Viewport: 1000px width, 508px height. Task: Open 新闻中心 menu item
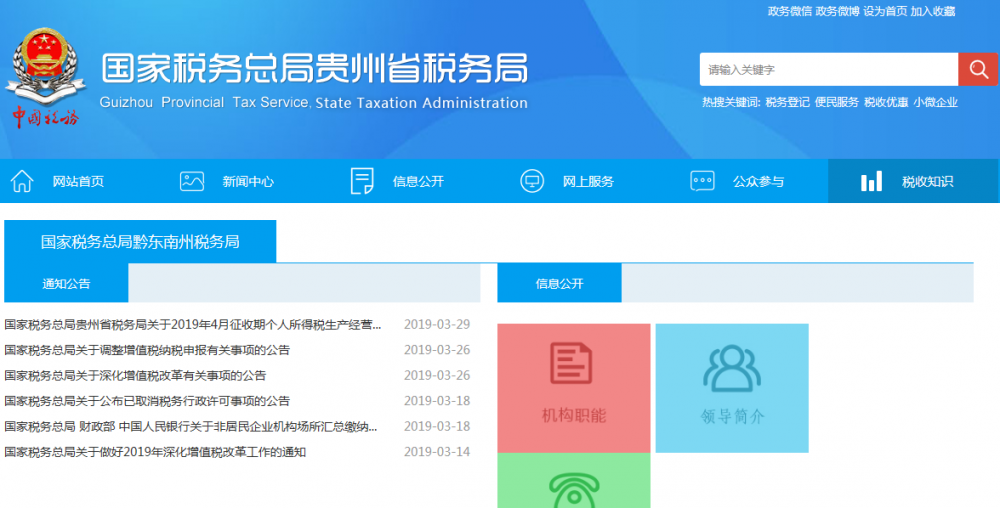tap(248, 182)
